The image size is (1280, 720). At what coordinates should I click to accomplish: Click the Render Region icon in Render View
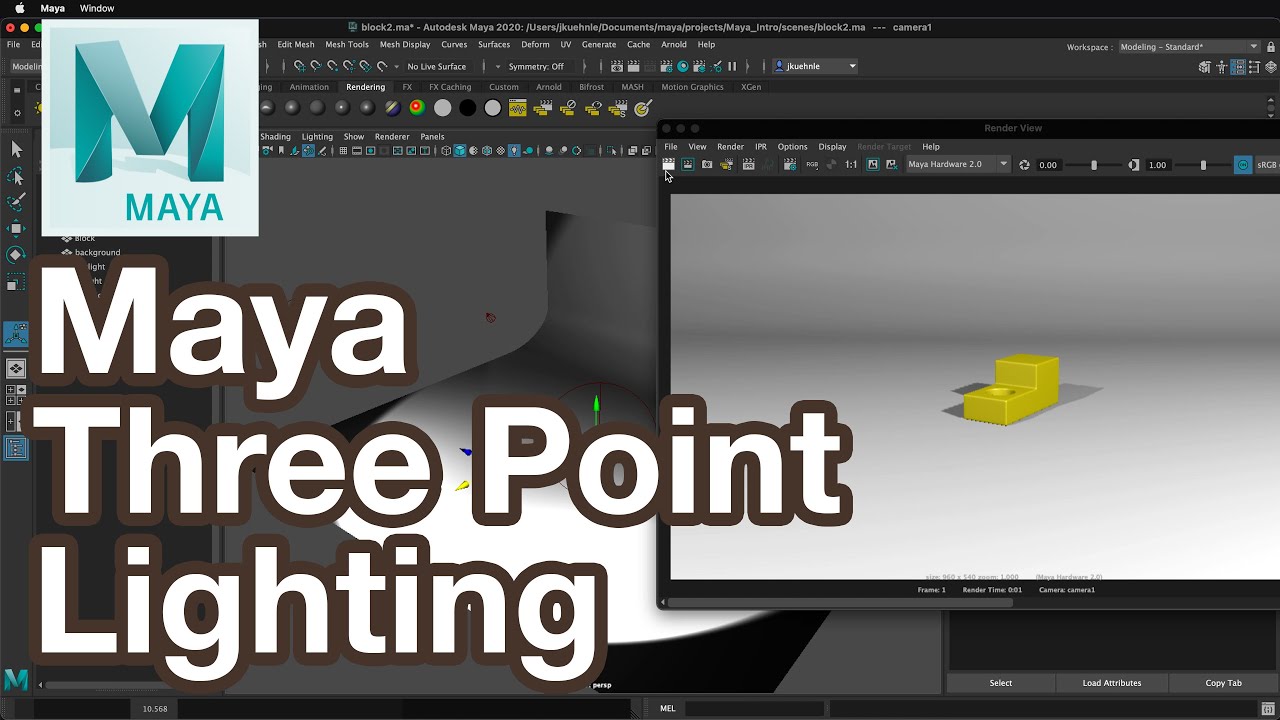[x=688, y=164]
